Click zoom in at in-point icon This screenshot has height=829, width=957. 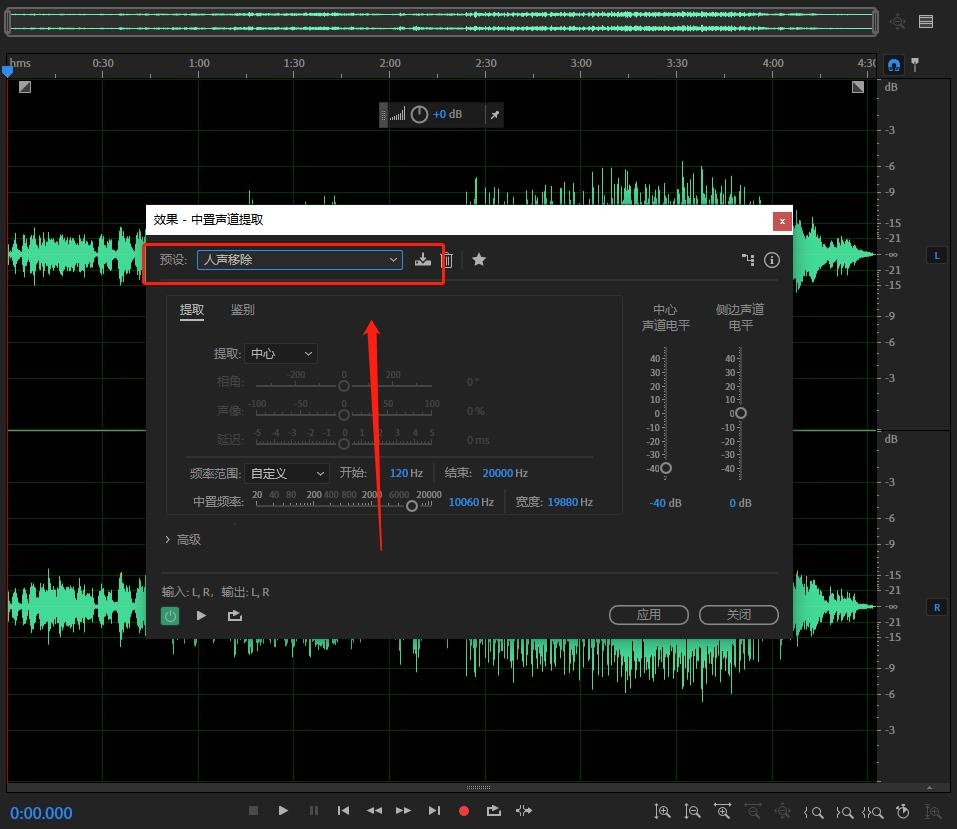pyautogui.click(x=814, y=812)
